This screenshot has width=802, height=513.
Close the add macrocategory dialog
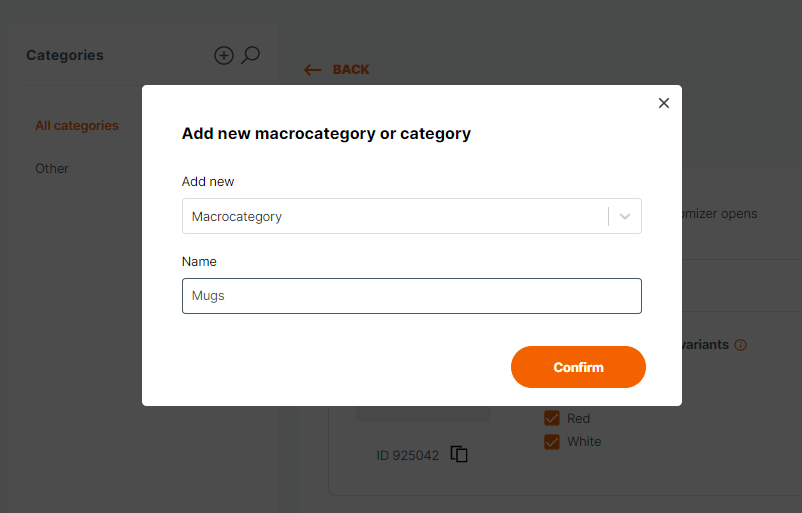click(663, 103)
